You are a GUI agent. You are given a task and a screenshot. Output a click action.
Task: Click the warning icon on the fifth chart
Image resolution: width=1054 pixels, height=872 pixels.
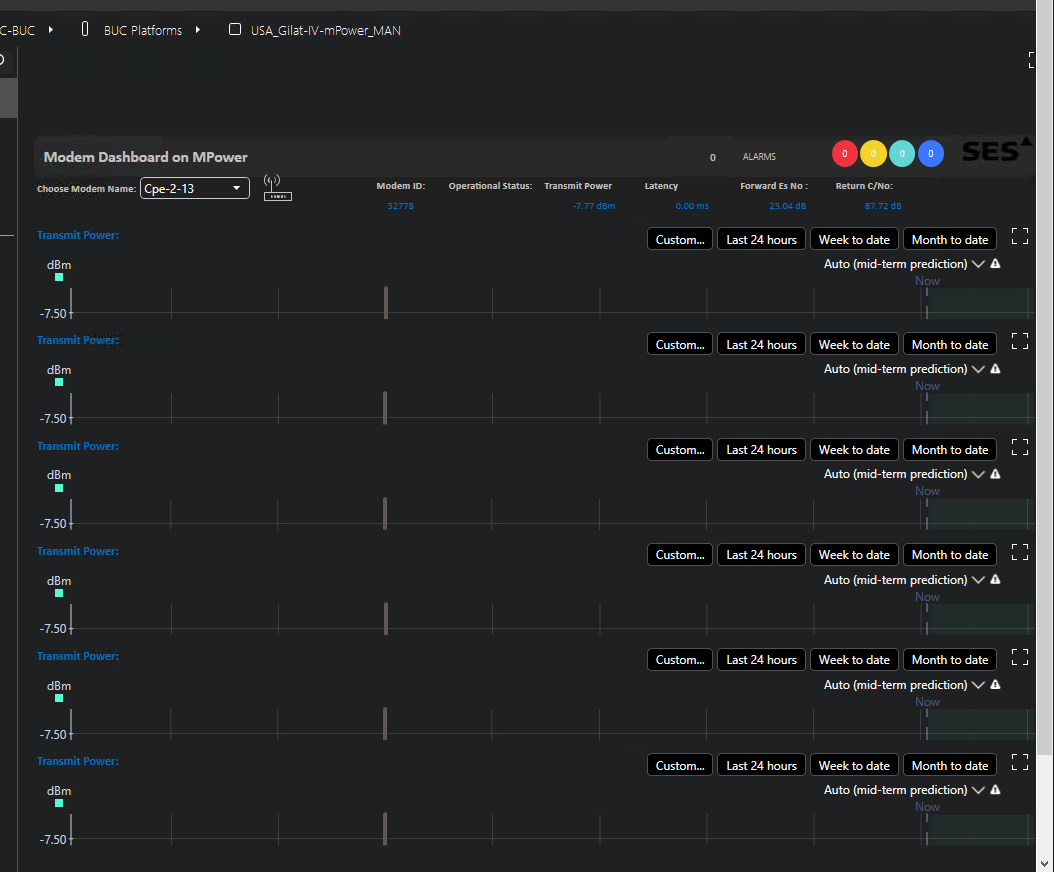click(996, 684)
